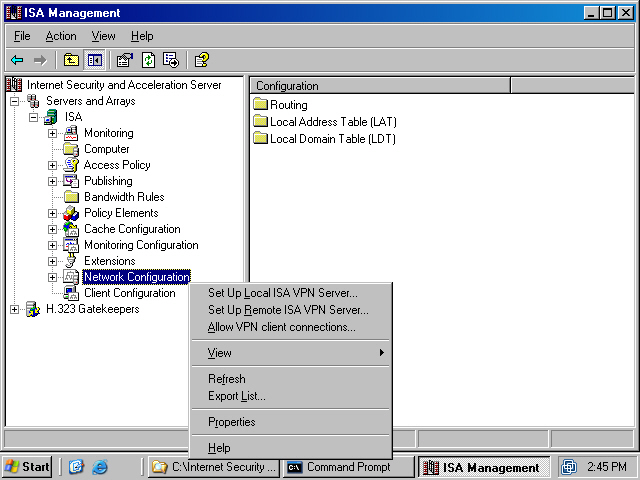Viewport: 640px width, 480px height.
Task: Collapse the Servers and Arrays node
Action: click(x=14, y=101)
